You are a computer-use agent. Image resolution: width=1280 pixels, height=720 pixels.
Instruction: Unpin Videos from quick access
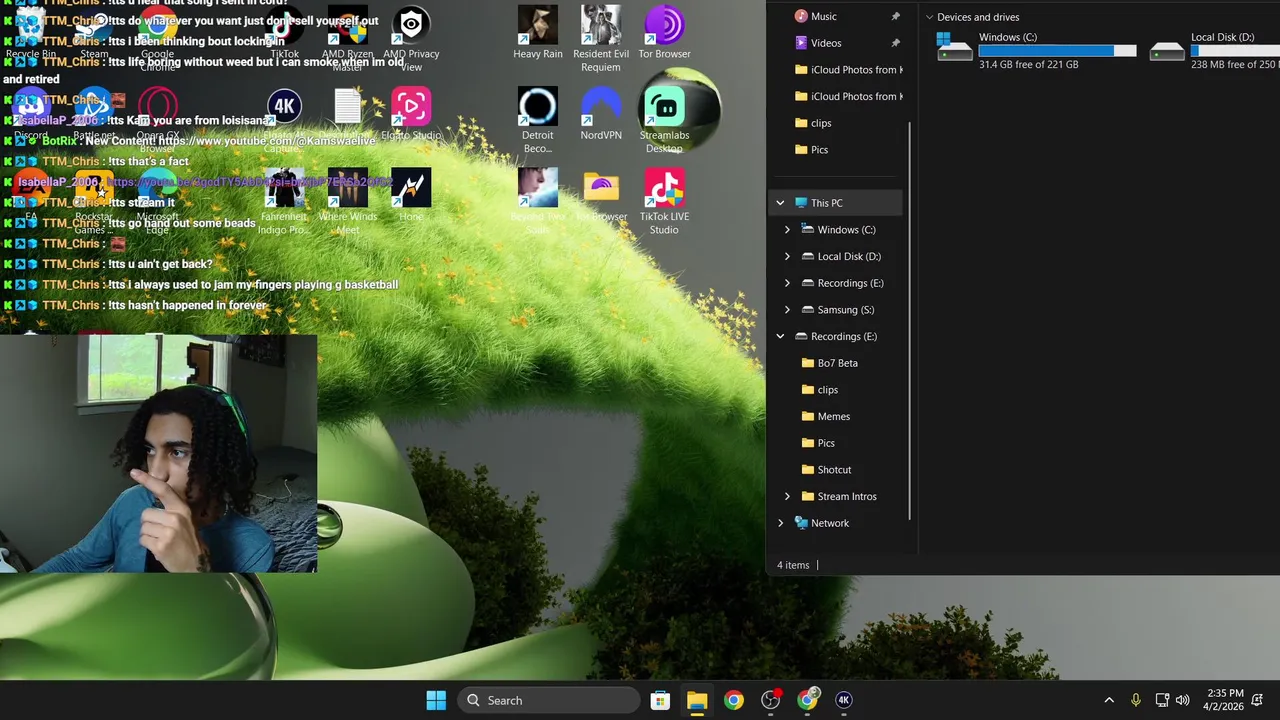[x=895, y=43]
